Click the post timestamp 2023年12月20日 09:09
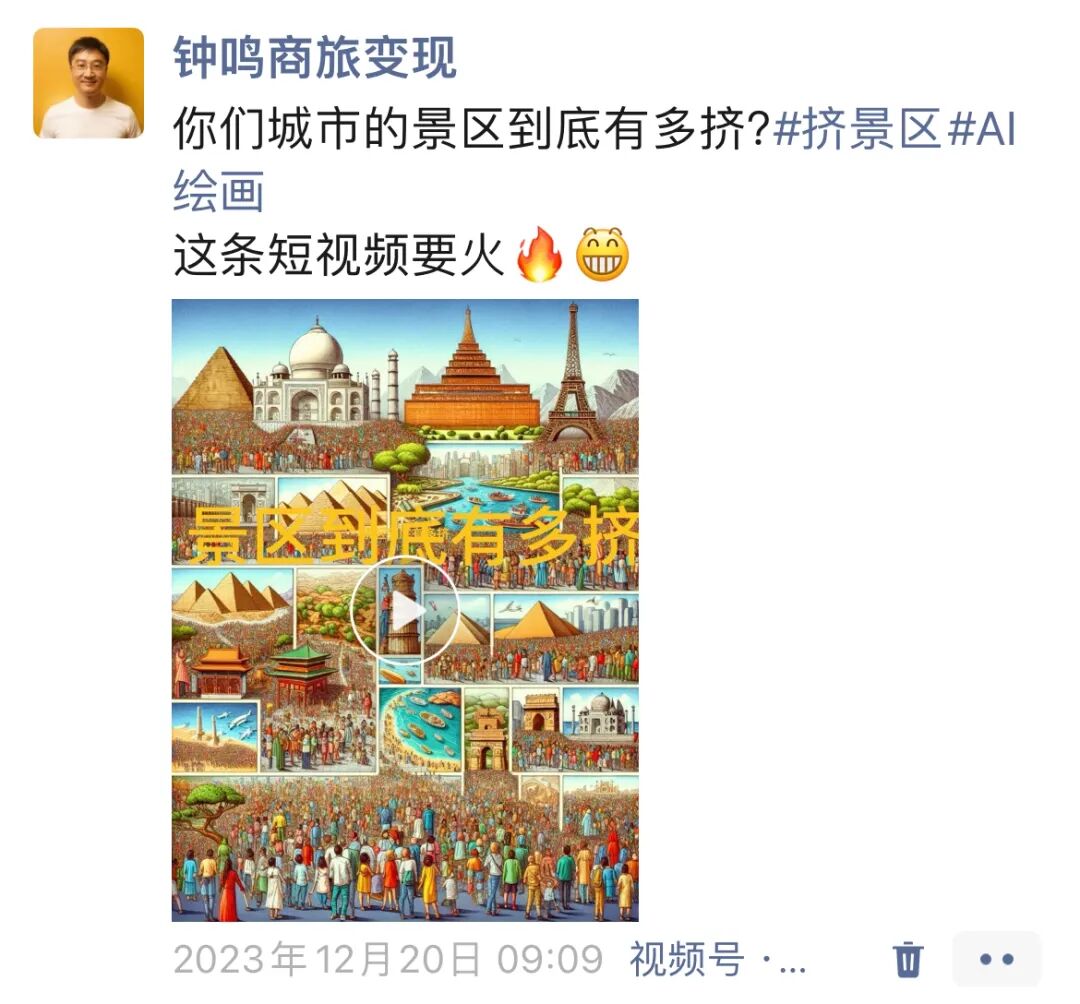 pyautogui.click(x=388, y=959)
